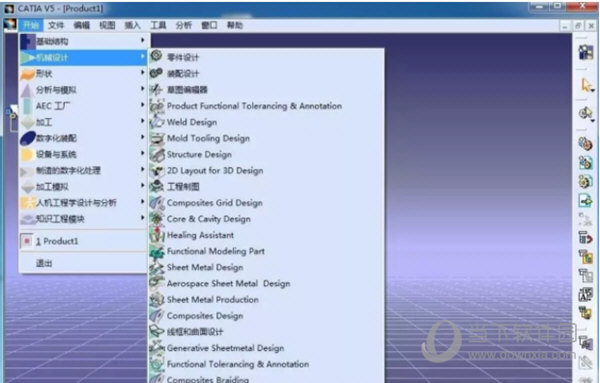Open the 窗口 menu
Viewport: 600px width, 383px height.
209,25
